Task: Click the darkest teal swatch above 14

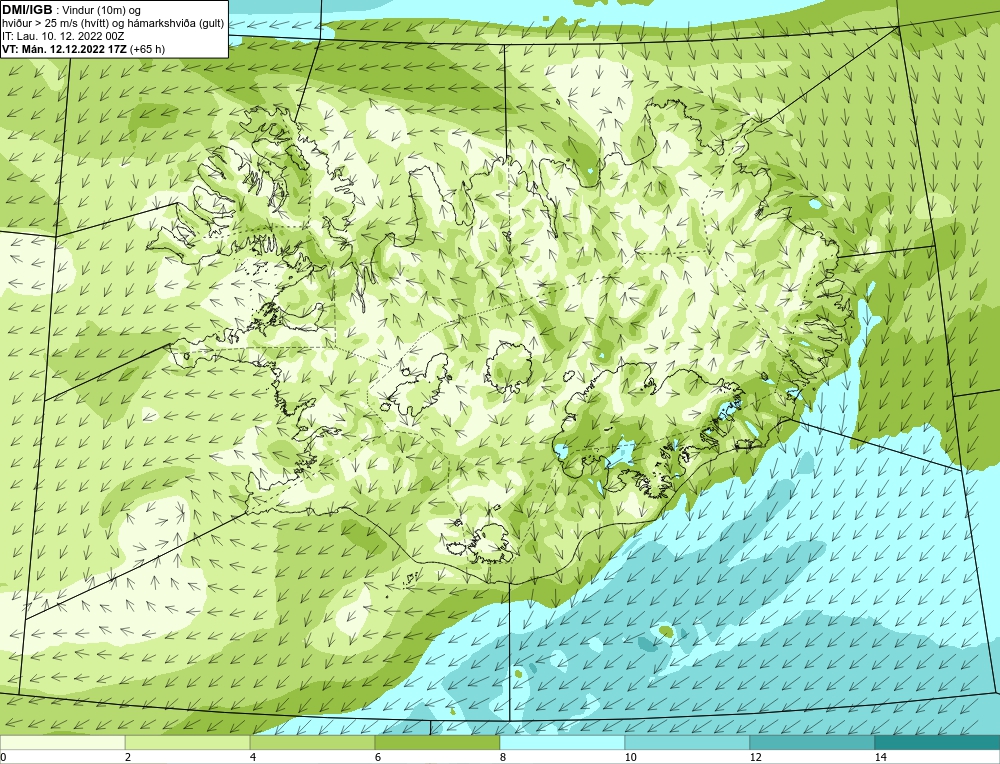Action: click(x=938, y=742)
